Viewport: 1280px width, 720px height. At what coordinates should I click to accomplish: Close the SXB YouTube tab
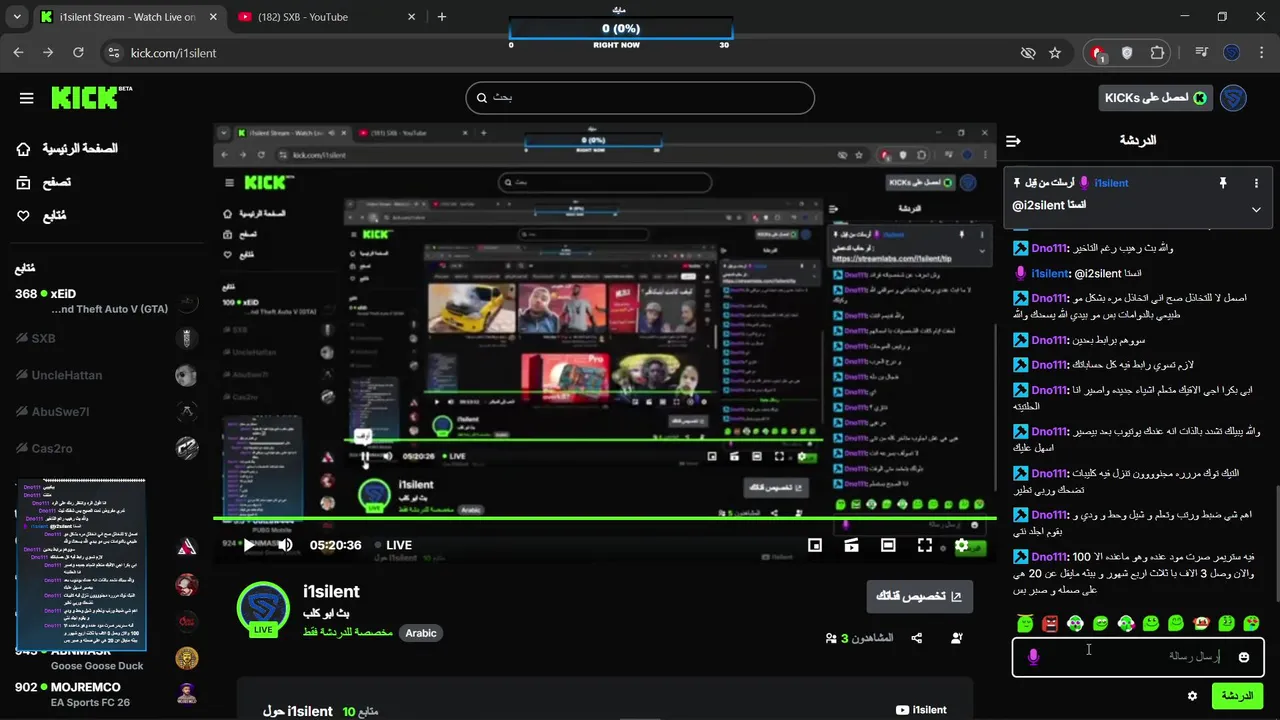click(413, 17)
